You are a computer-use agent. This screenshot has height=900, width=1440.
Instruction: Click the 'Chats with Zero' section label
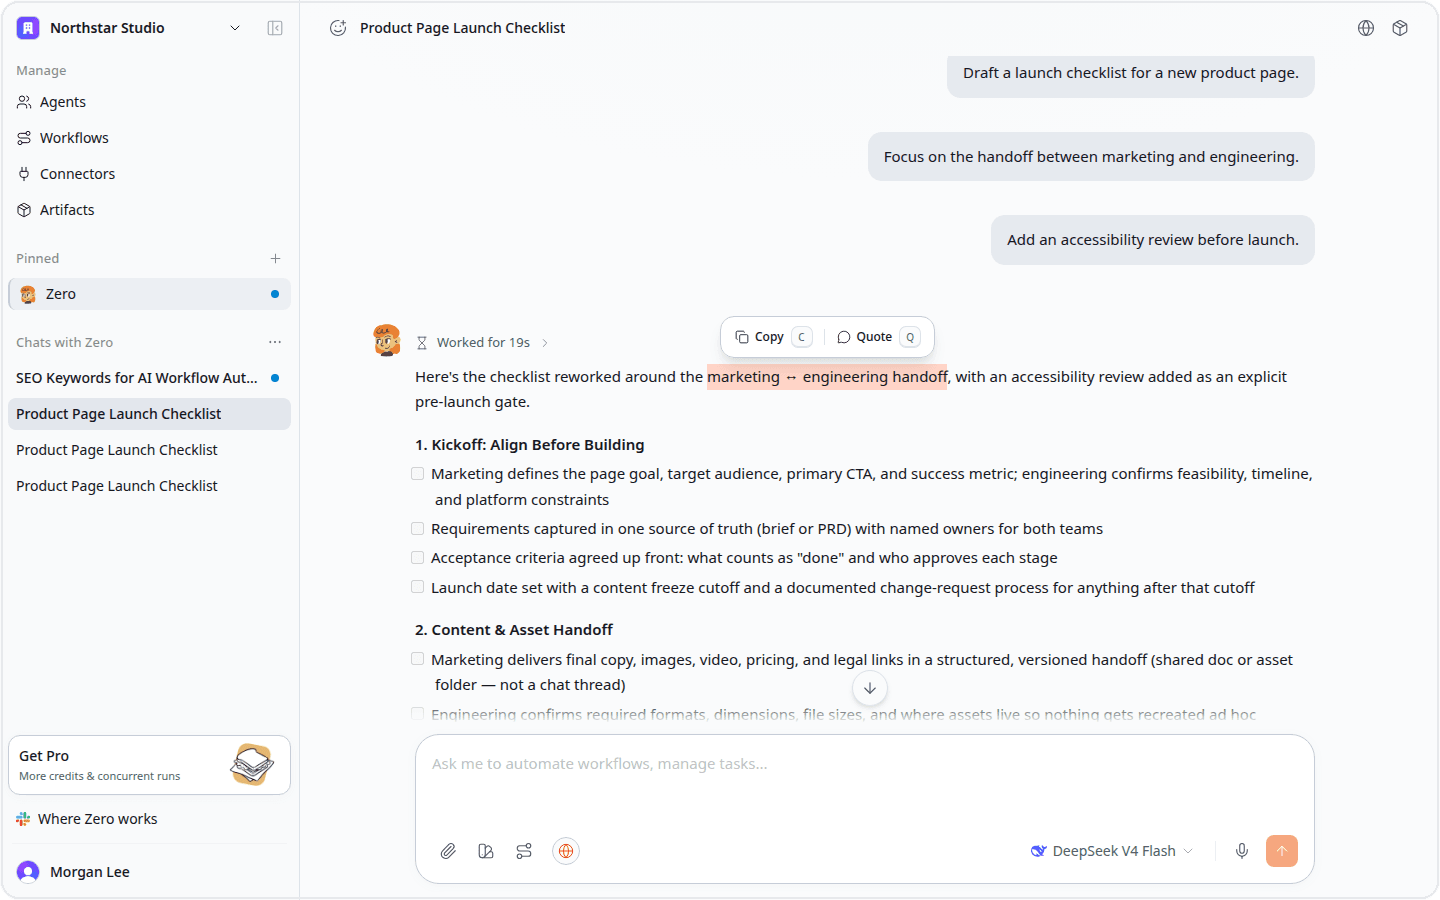pyautogui.click(x=65, y=342)
